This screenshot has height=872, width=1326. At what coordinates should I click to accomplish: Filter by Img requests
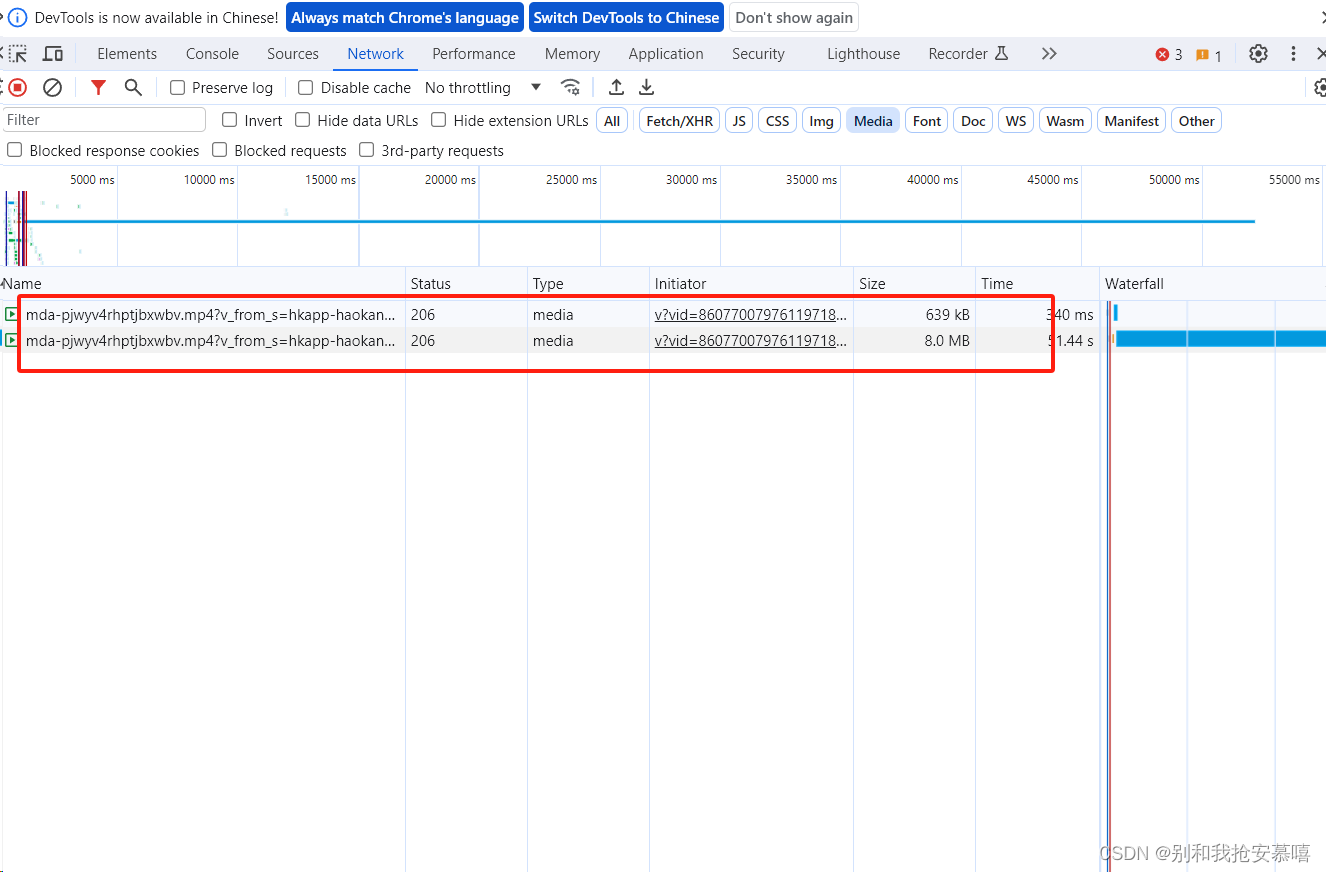(822, 121)
